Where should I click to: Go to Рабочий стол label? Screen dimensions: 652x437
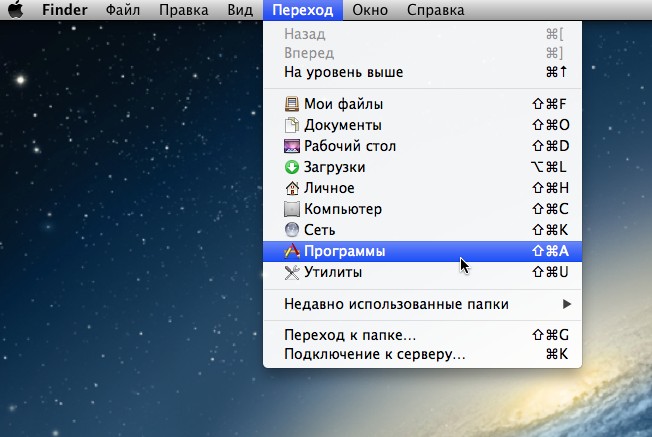[x=350, y=146]
